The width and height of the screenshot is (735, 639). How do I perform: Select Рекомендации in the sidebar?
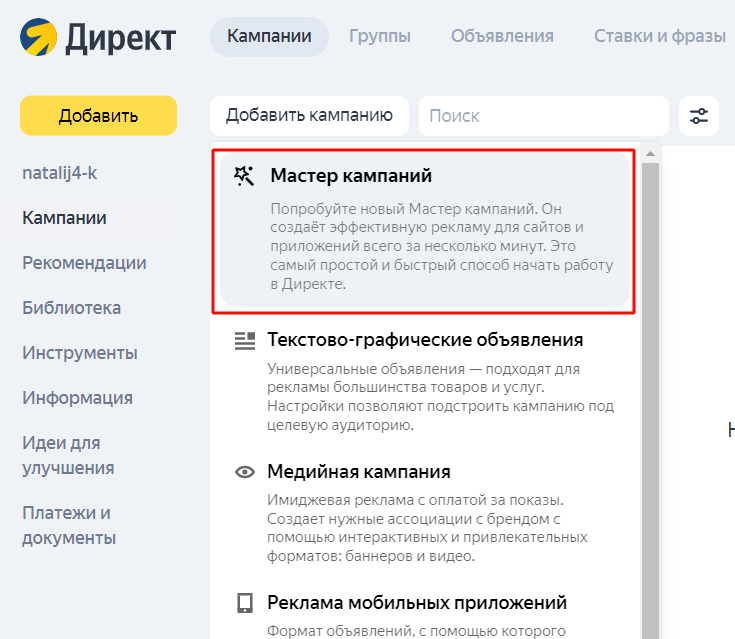coord(84,263)
